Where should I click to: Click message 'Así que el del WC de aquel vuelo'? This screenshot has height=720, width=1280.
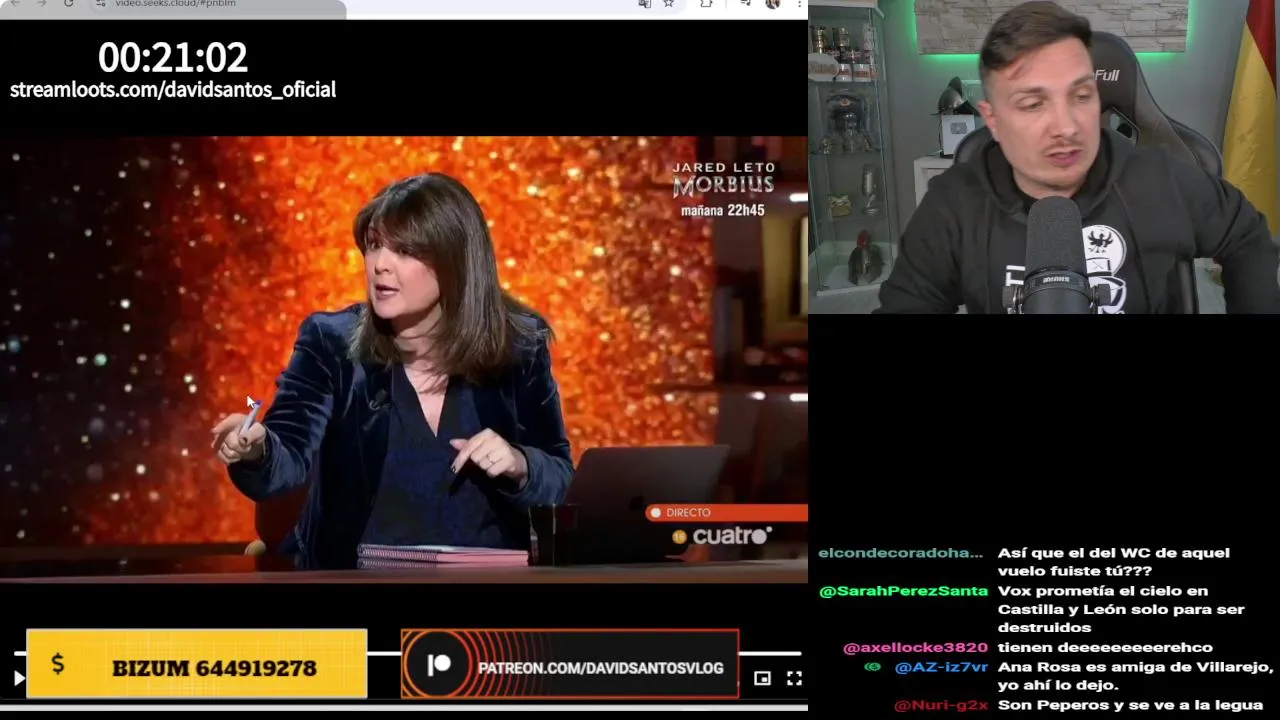click(x=1113, y=562)
